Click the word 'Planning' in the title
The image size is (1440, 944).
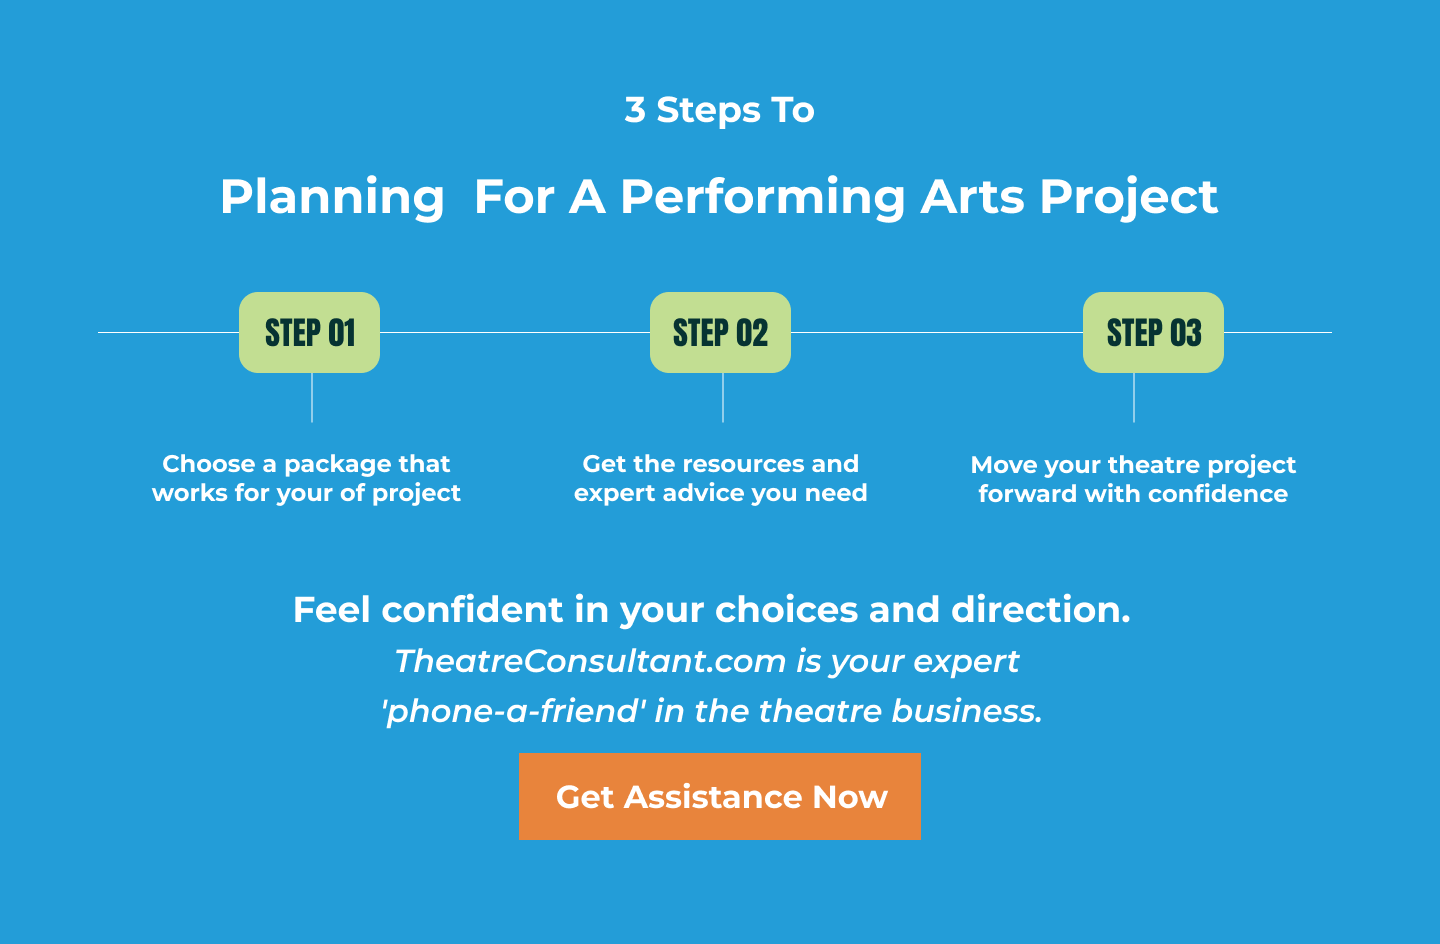pos(332,197)
